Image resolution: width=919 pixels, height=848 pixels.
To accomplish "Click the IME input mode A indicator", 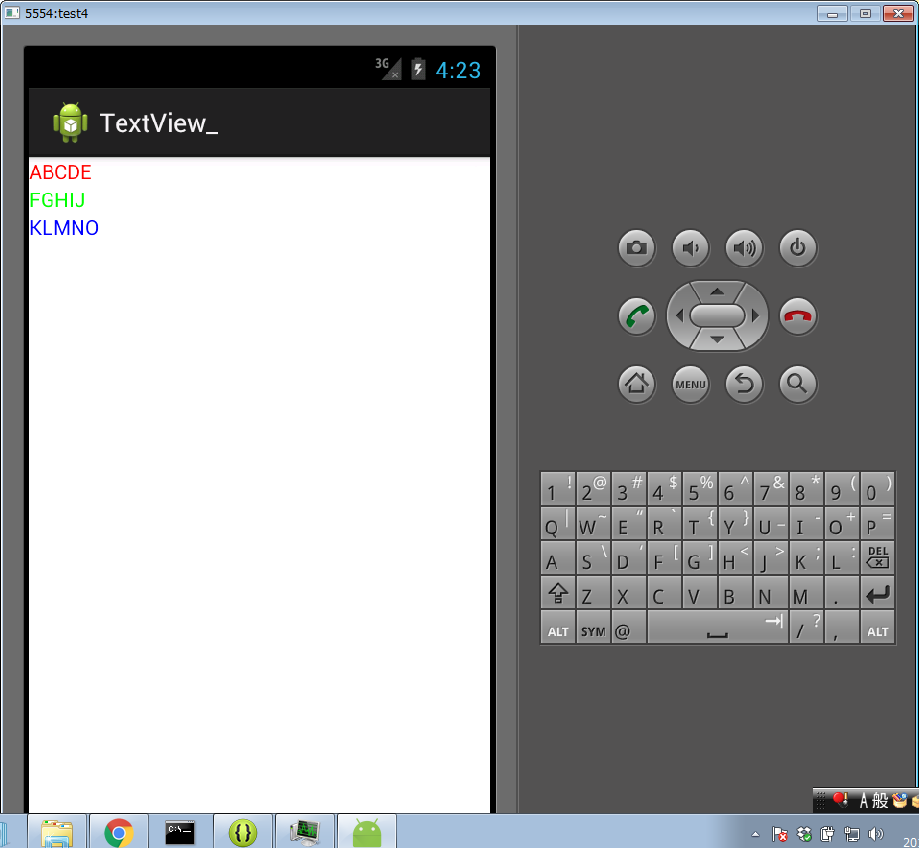I will 864,801.
